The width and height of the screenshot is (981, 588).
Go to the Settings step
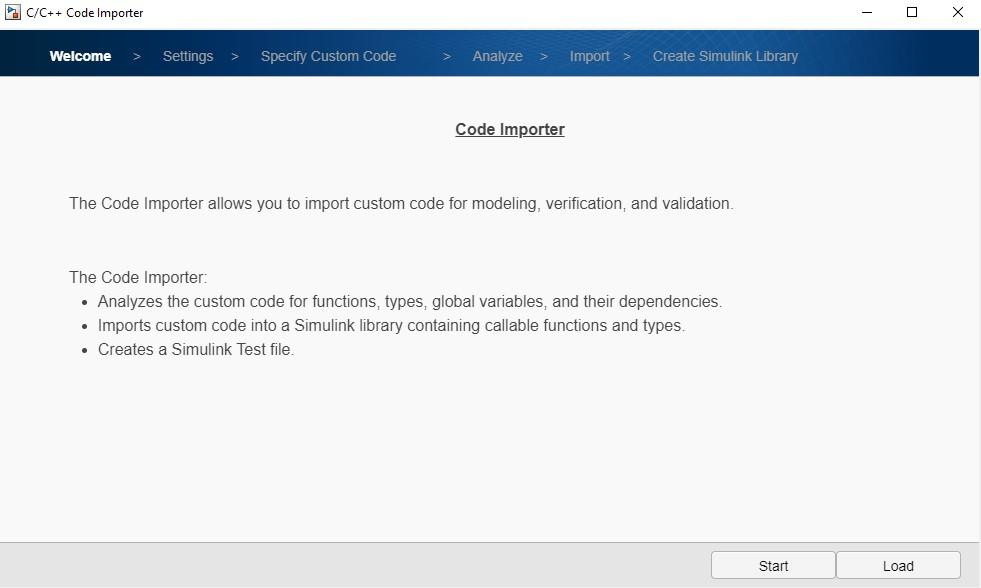click(188, 56)
